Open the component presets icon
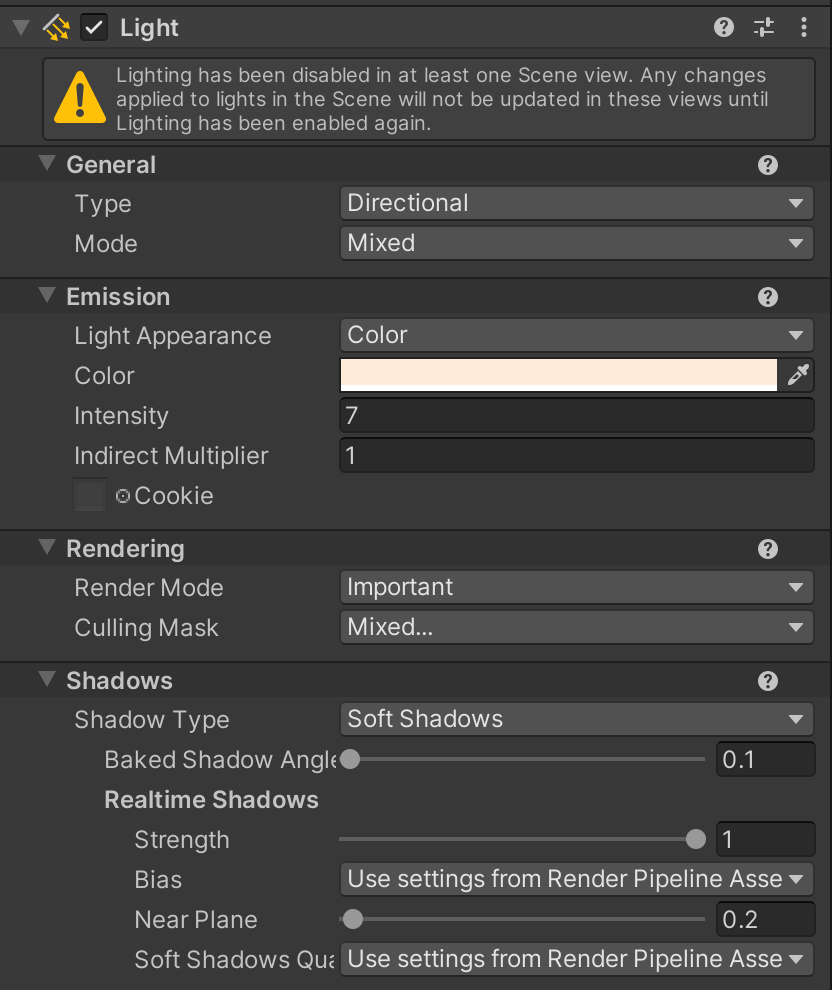832x990 pixels. (763, 27)
